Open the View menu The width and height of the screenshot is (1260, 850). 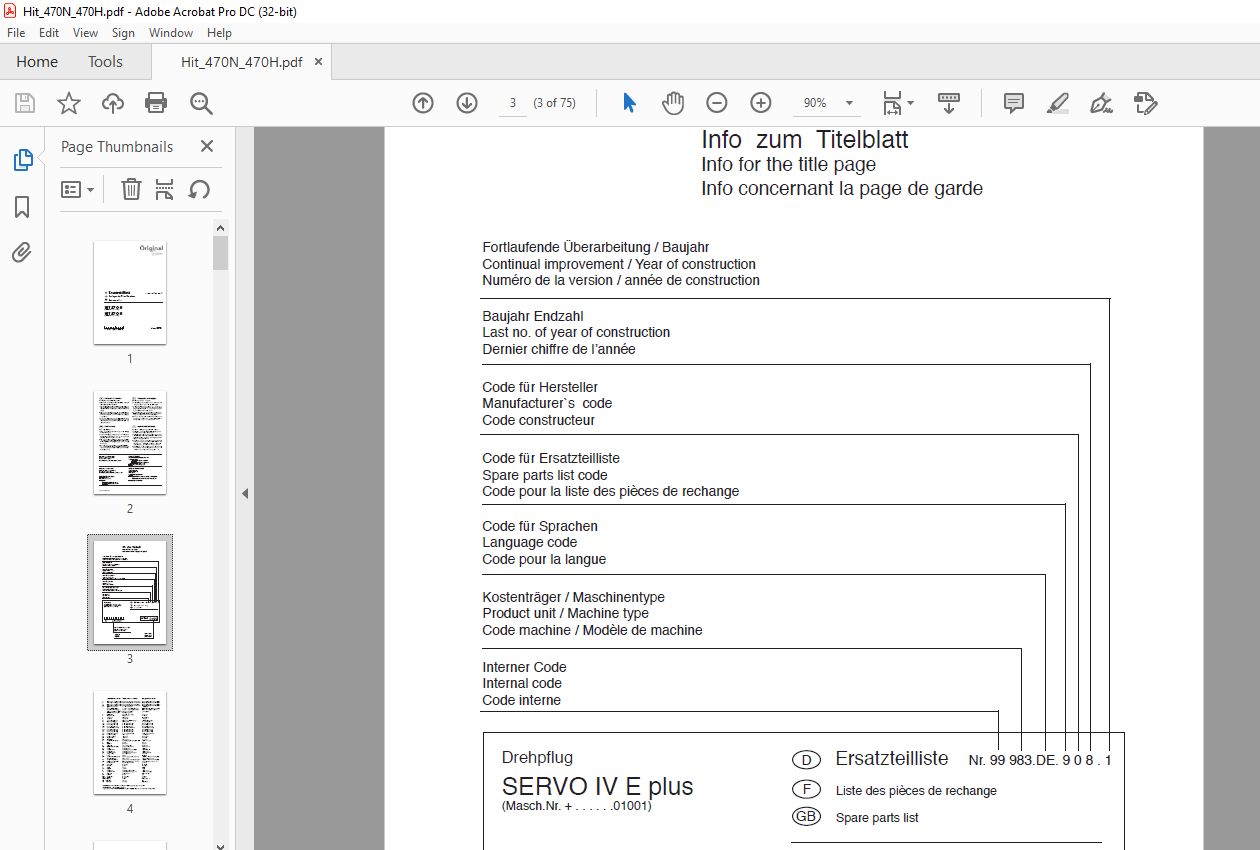click(85, 33)
